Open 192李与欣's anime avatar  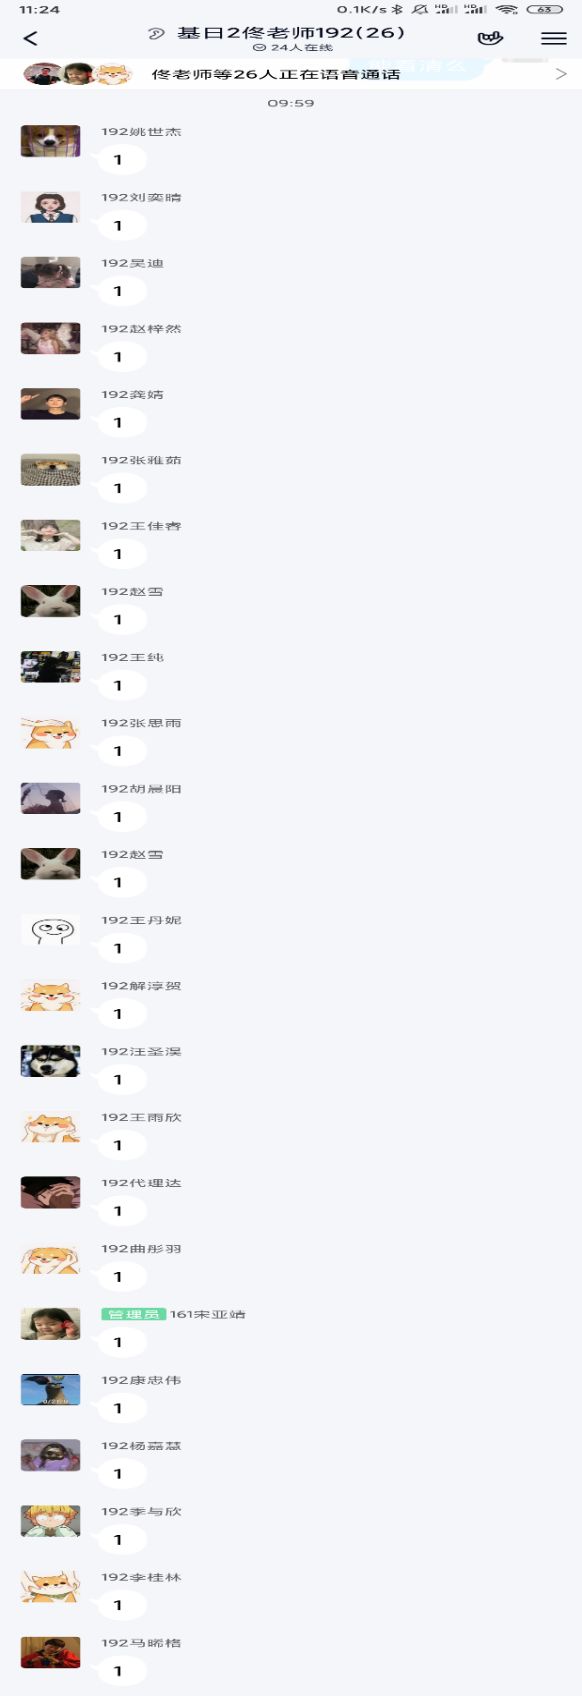point(50,1521)
